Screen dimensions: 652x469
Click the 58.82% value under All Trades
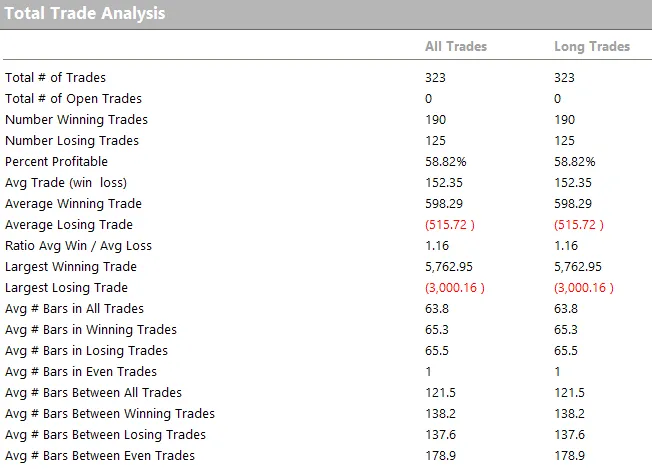(x=446, y=162)
